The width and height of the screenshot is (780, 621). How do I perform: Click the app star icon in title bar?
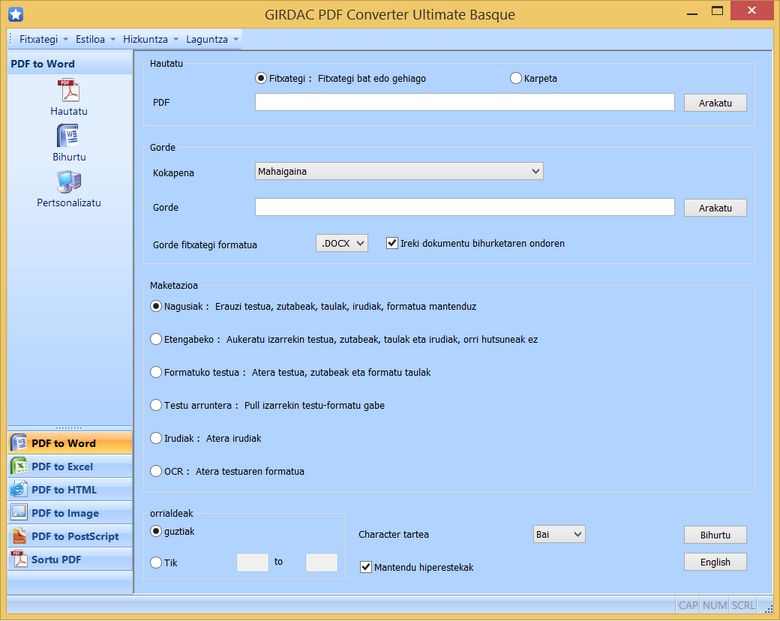click(x=15, y=14)
